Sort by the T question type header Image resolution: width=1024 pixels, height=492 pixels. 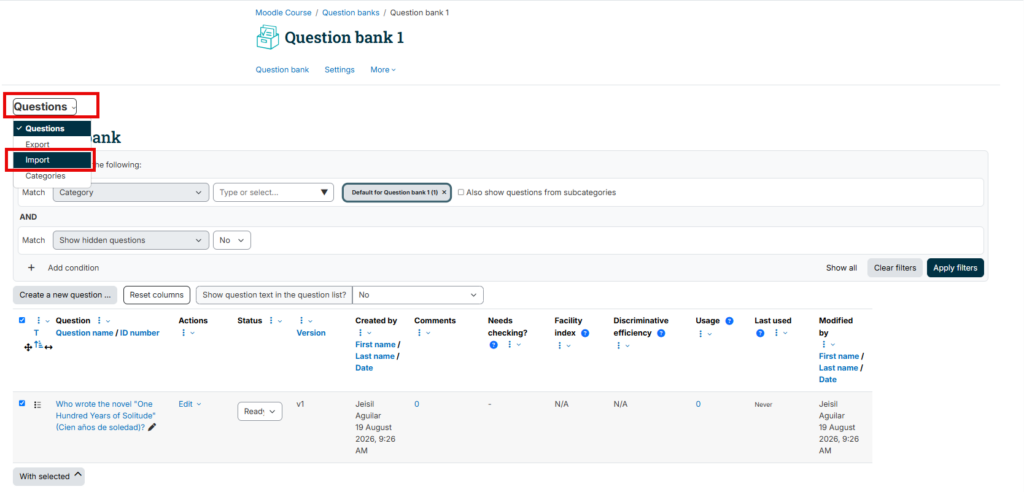tap(37, 333)
